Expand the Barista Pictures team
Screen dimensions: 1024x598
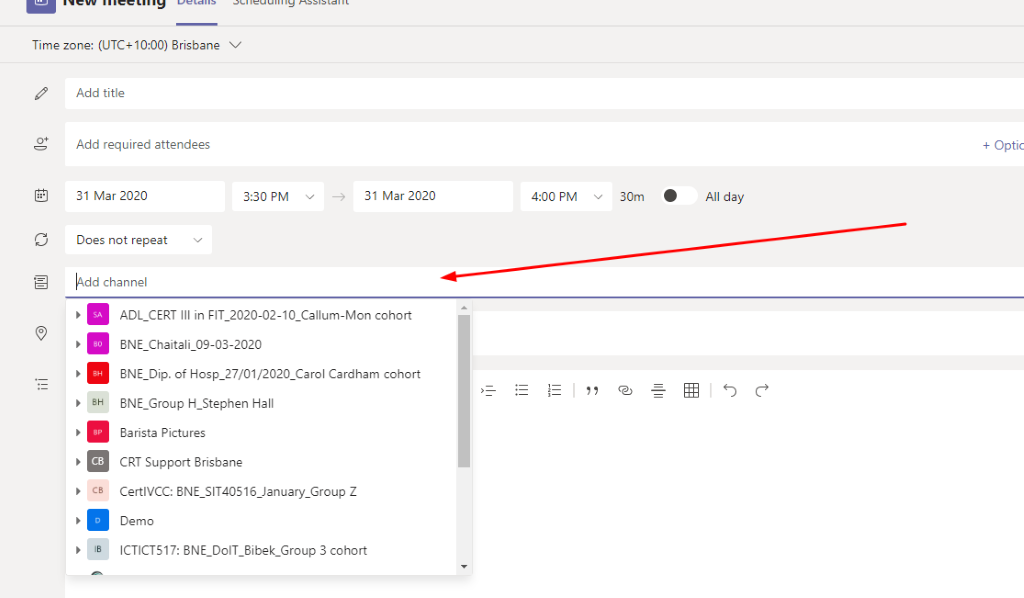[78, 432]
